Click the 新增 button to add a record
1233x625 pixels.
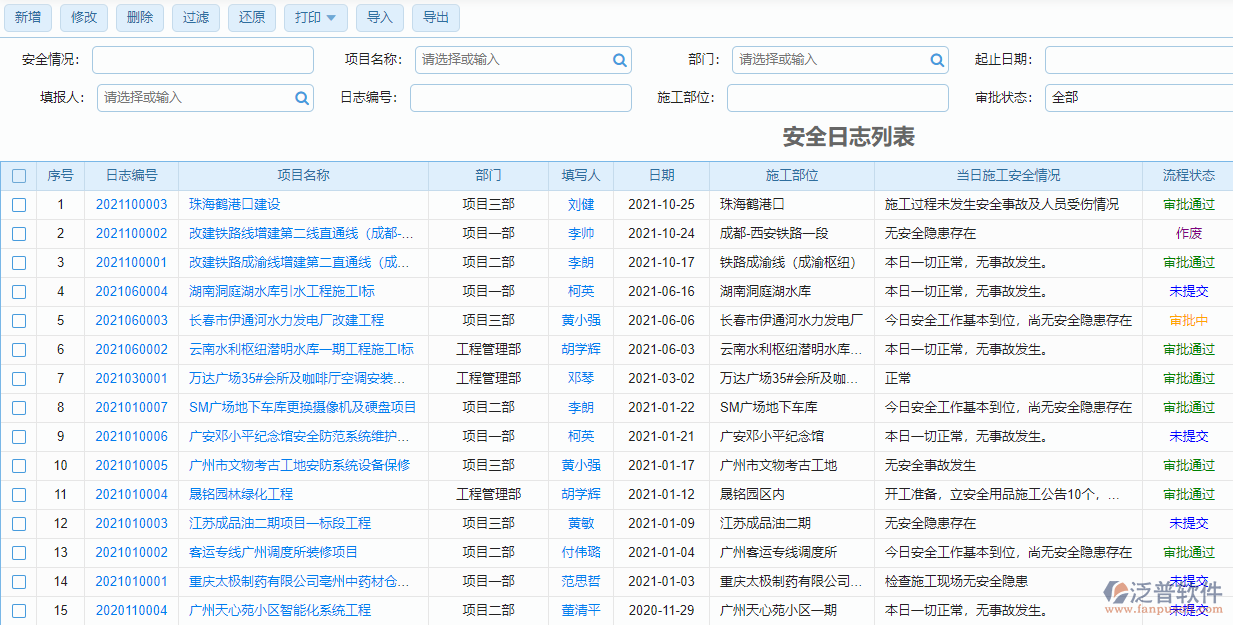[x=28, y=17]
